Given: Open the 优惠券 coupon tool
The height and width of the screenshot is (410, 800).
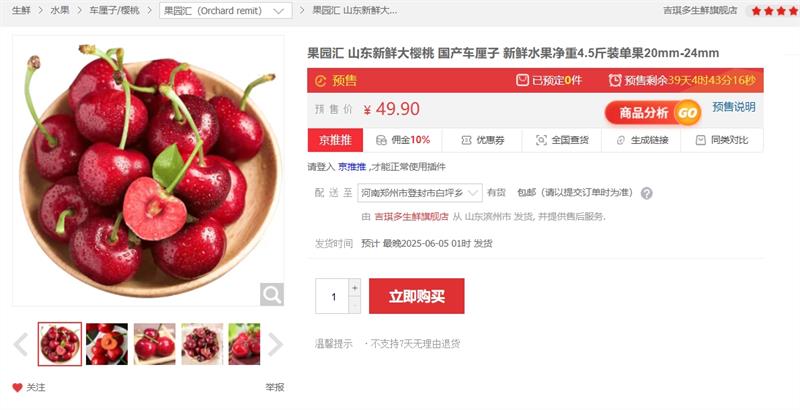Looking at the screenshot, I should [482, 140].
